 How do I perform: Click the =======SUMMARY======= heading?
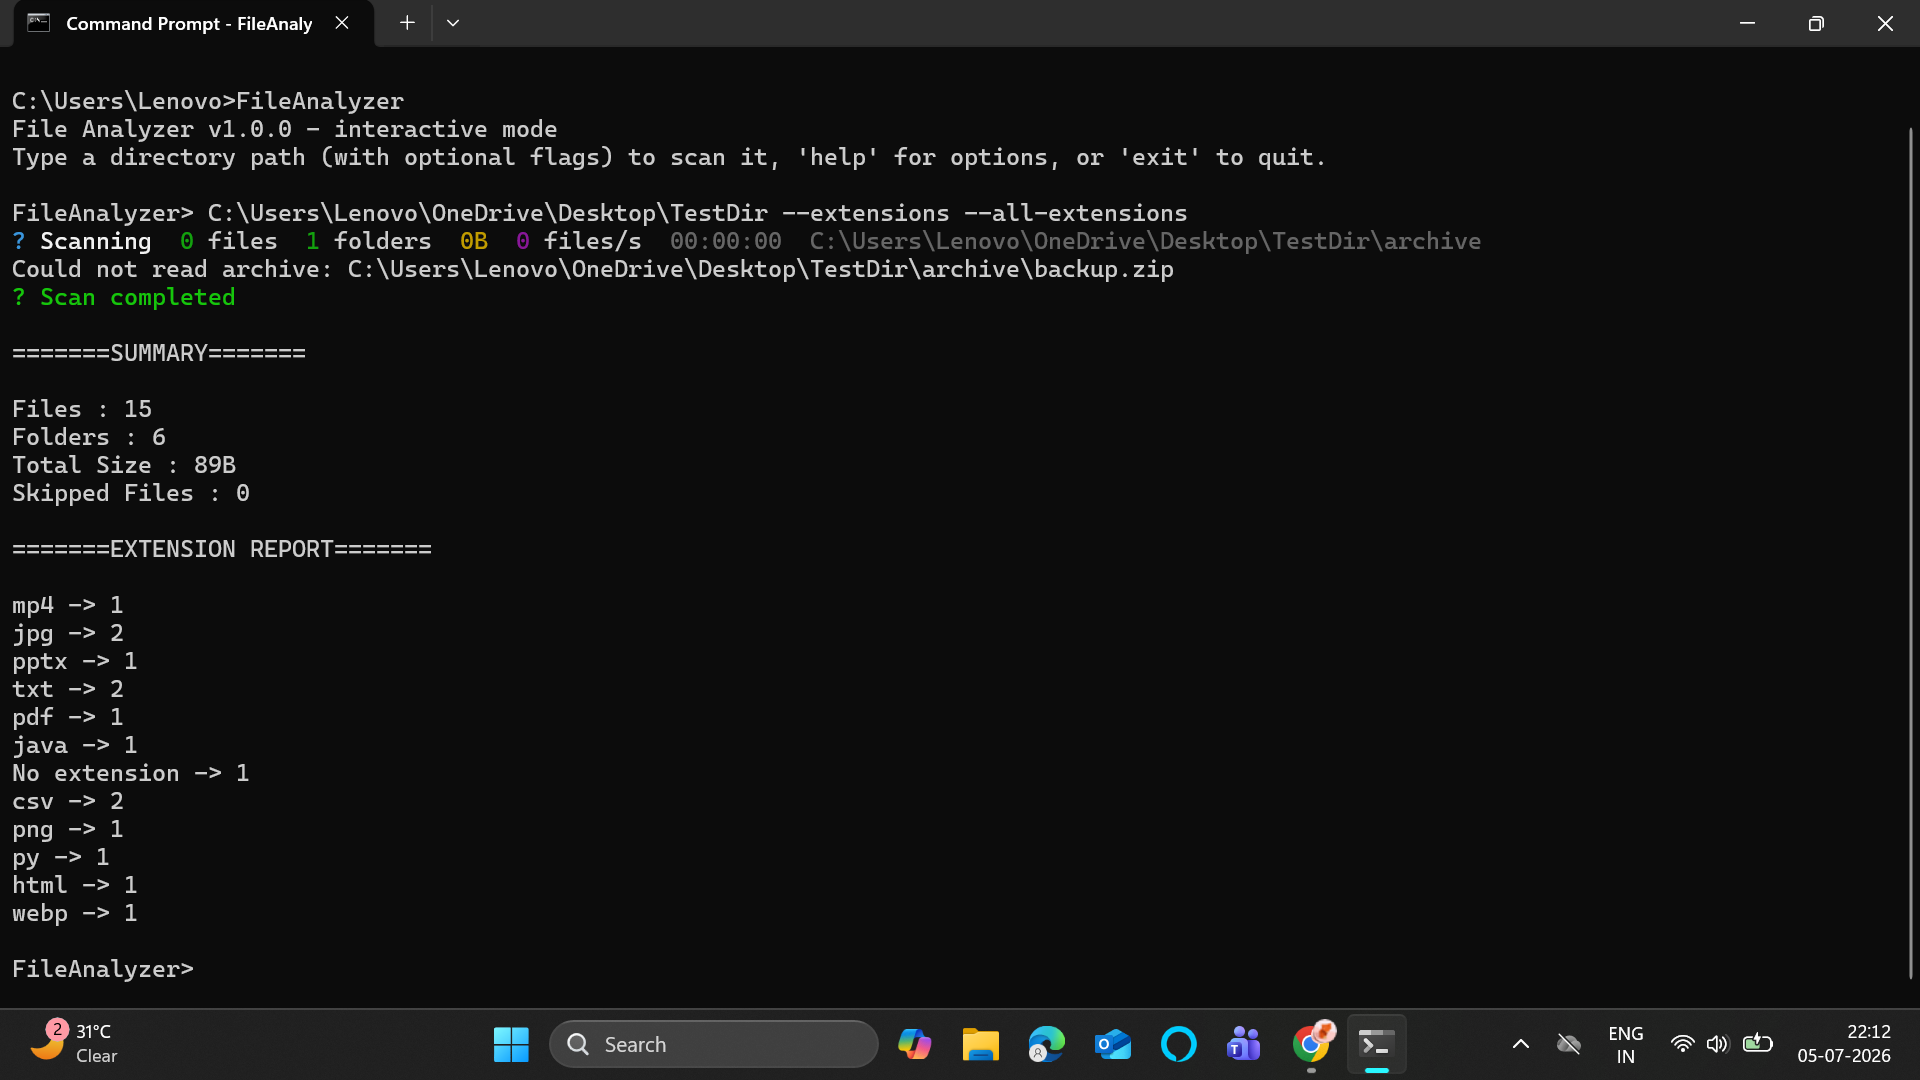159,353
